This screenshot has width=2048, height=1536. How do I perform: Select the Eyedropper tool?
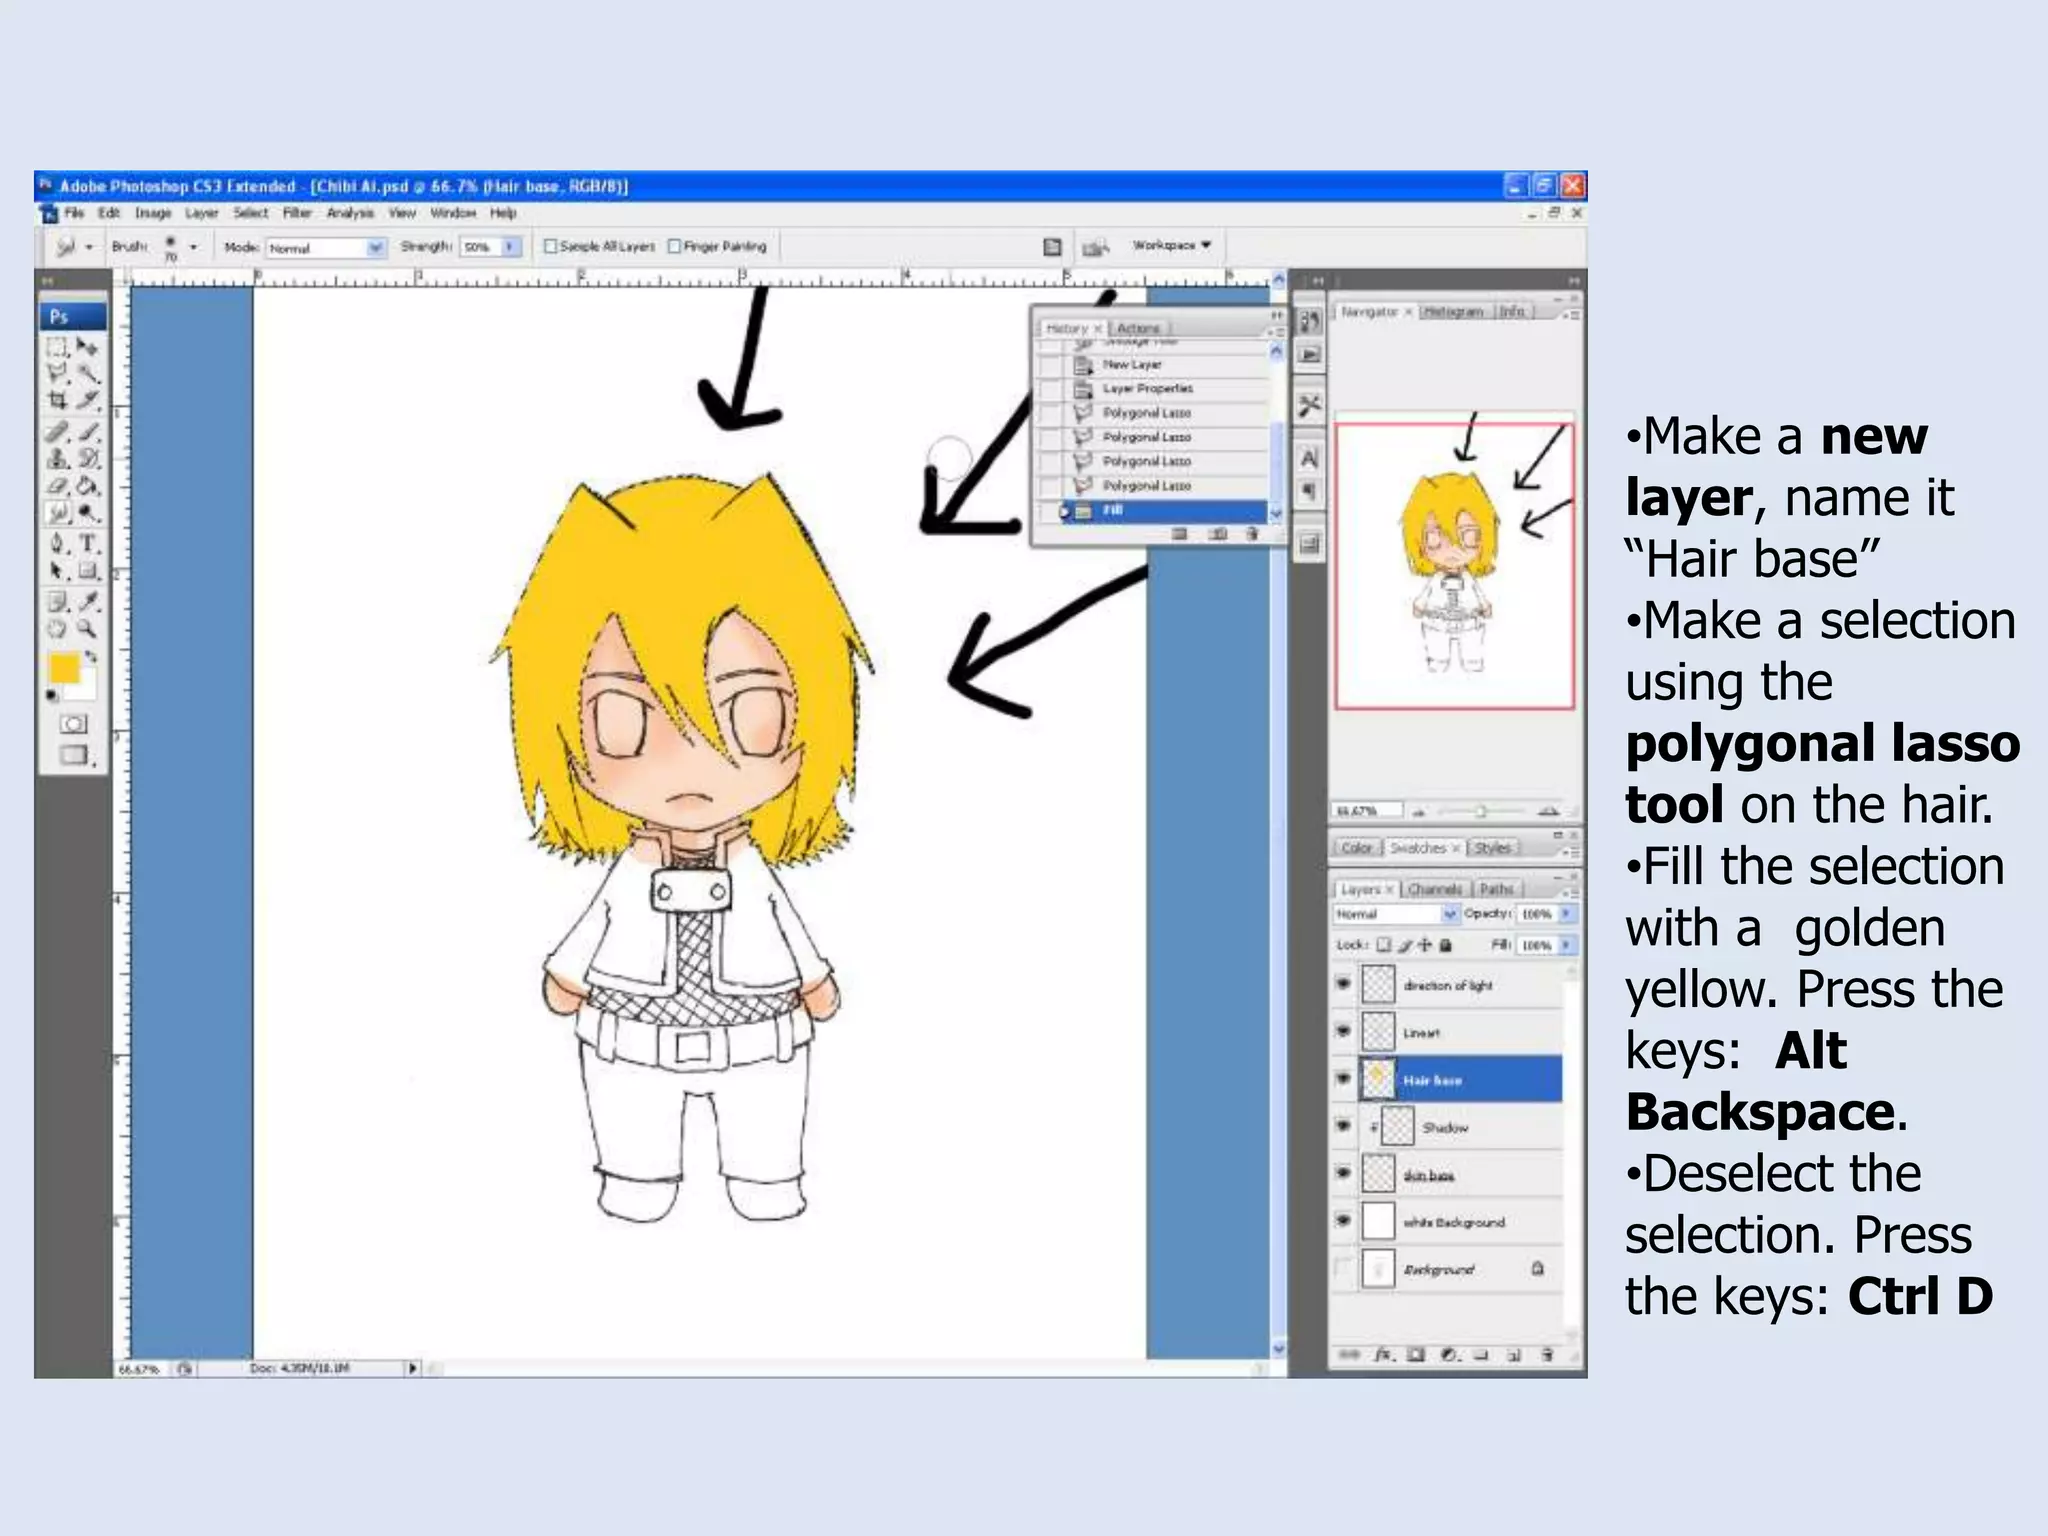pos(88,602)
